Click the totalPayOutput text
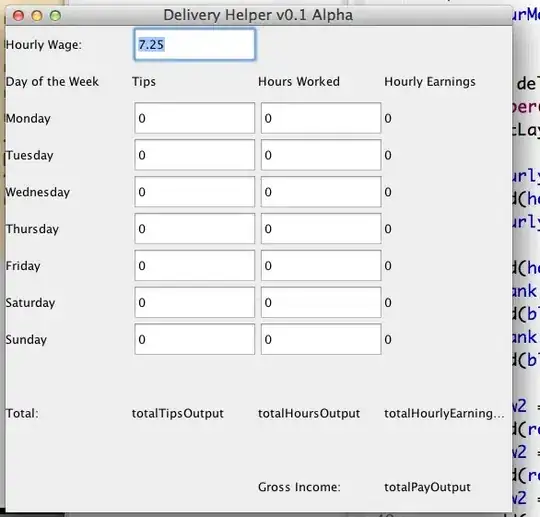 point(427,487)
